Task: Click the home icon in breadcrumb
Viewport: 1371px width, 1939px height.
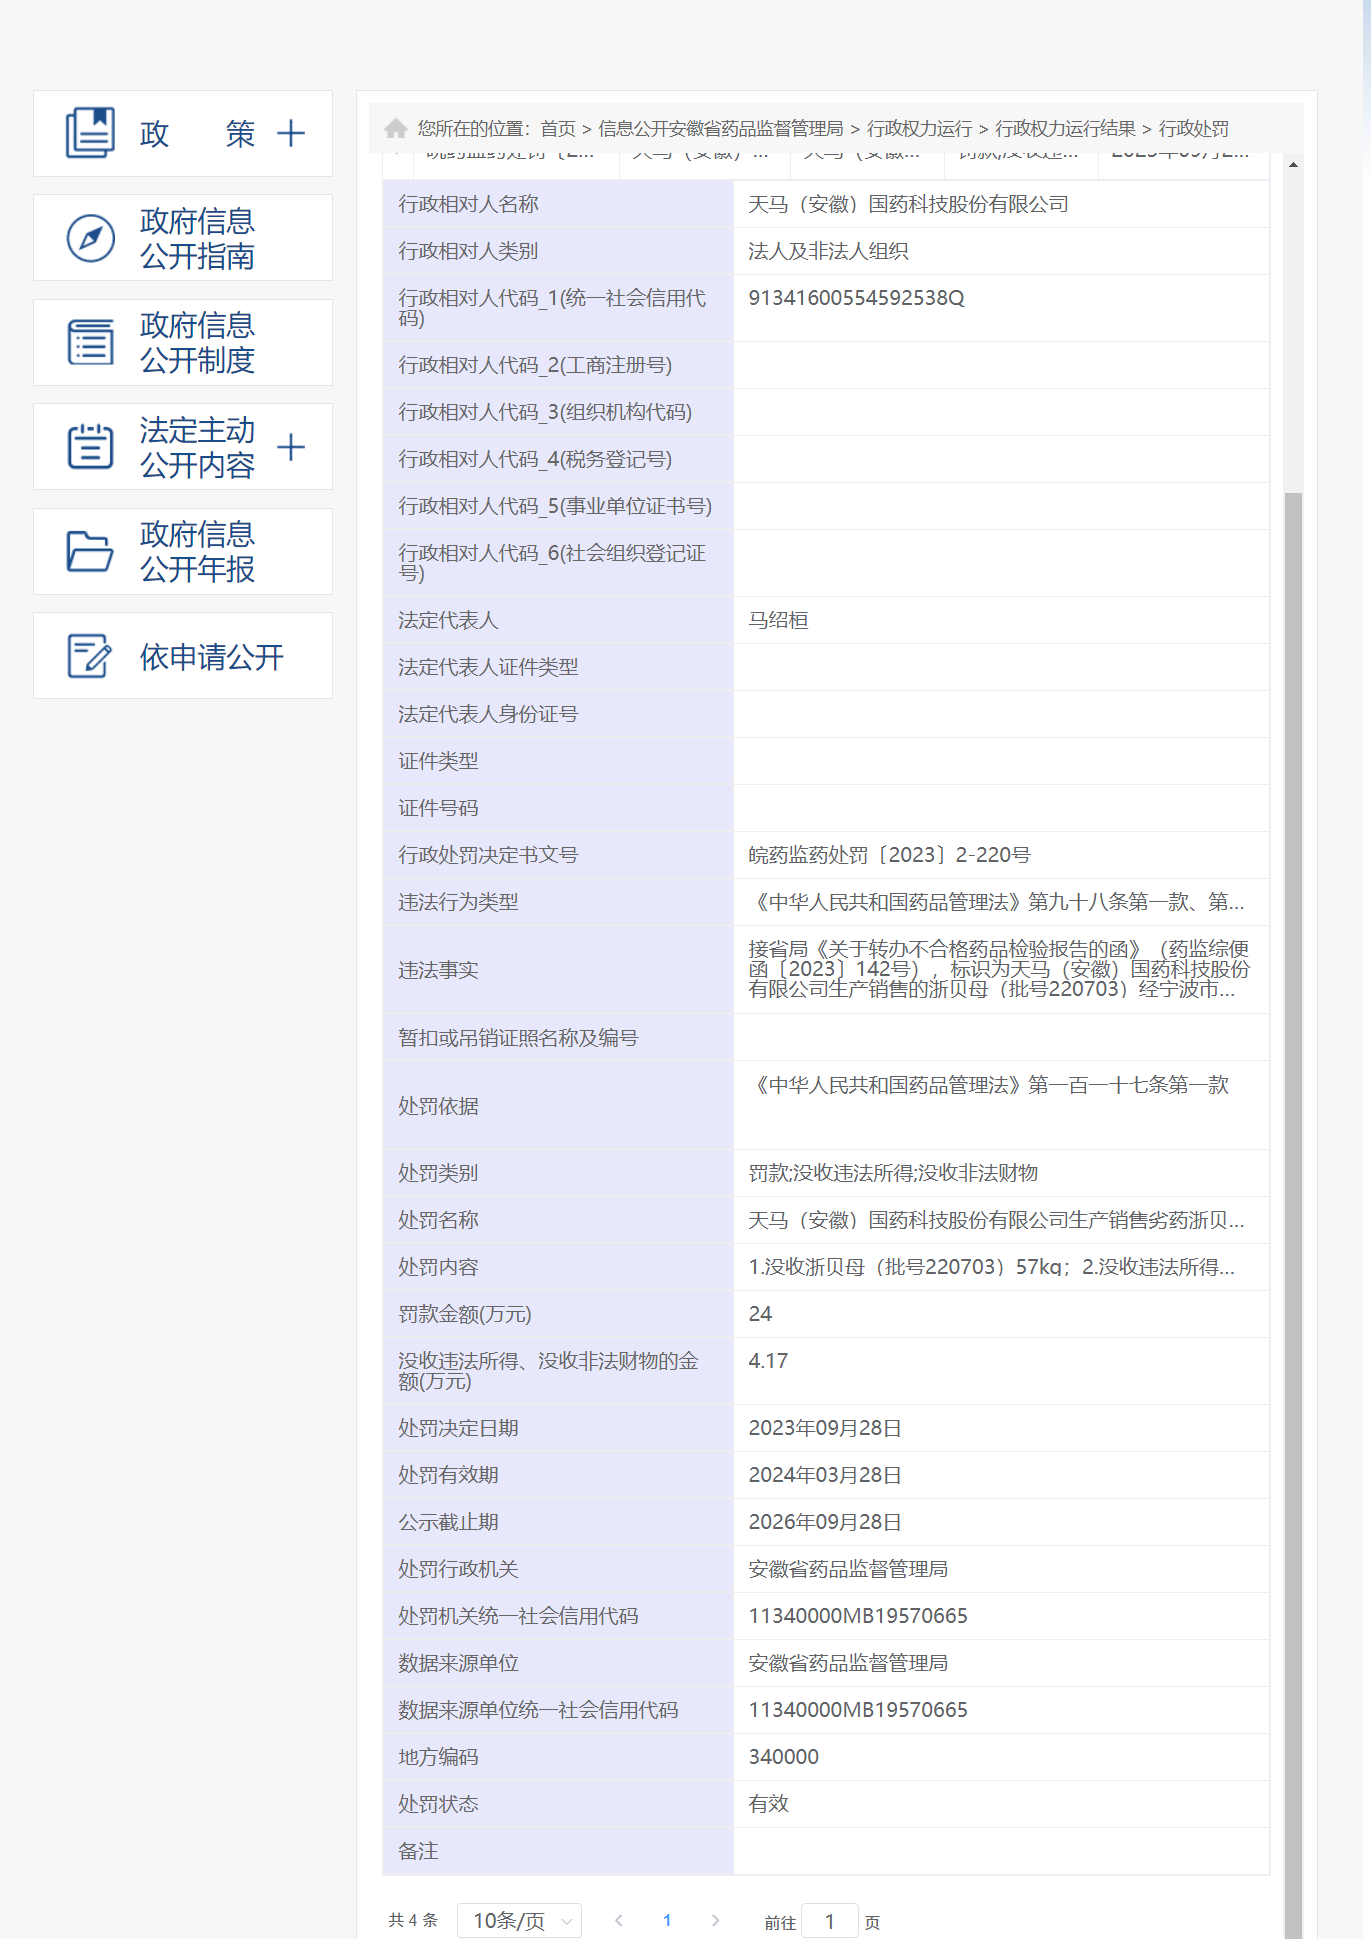Action: (396, 128)
